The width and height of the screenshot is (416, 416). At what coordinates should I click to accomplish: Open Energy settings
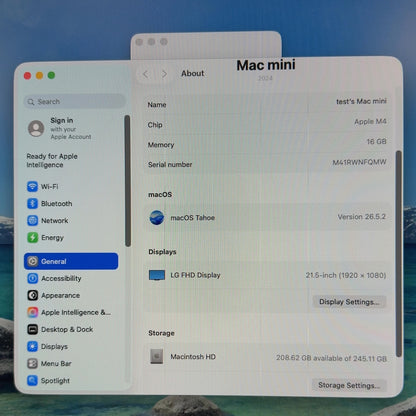pyautogui.click(x=45, y=237)
